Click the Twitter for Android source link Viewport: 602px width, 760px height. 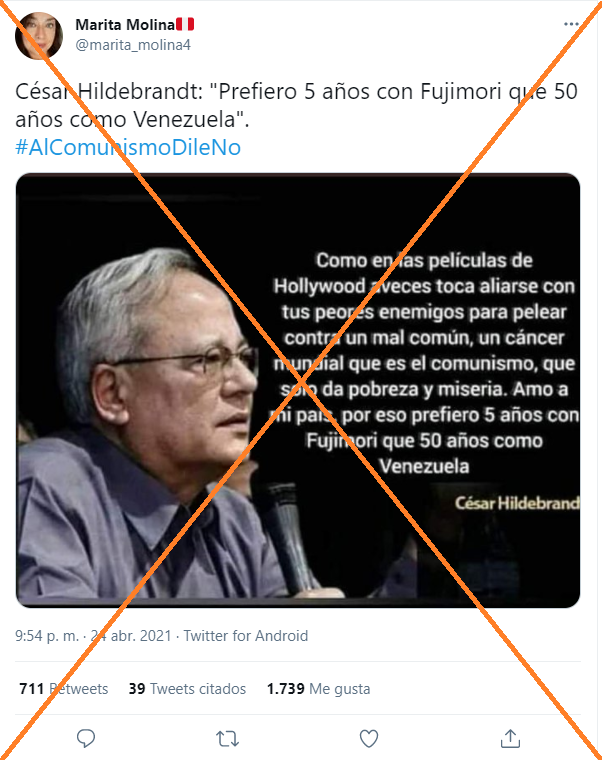point(246,635)
